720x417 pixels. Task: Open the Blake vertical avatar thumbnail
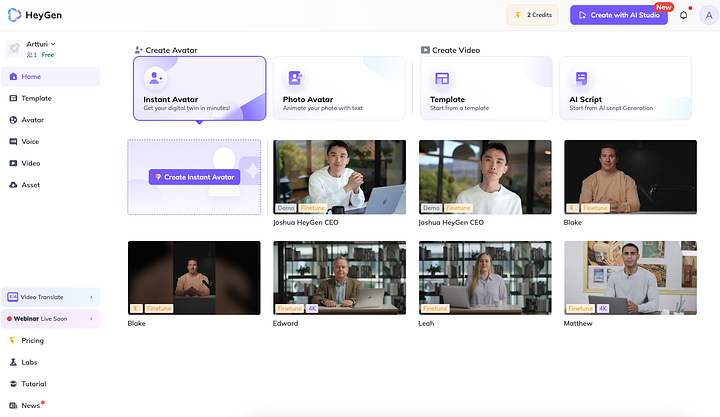194,278
